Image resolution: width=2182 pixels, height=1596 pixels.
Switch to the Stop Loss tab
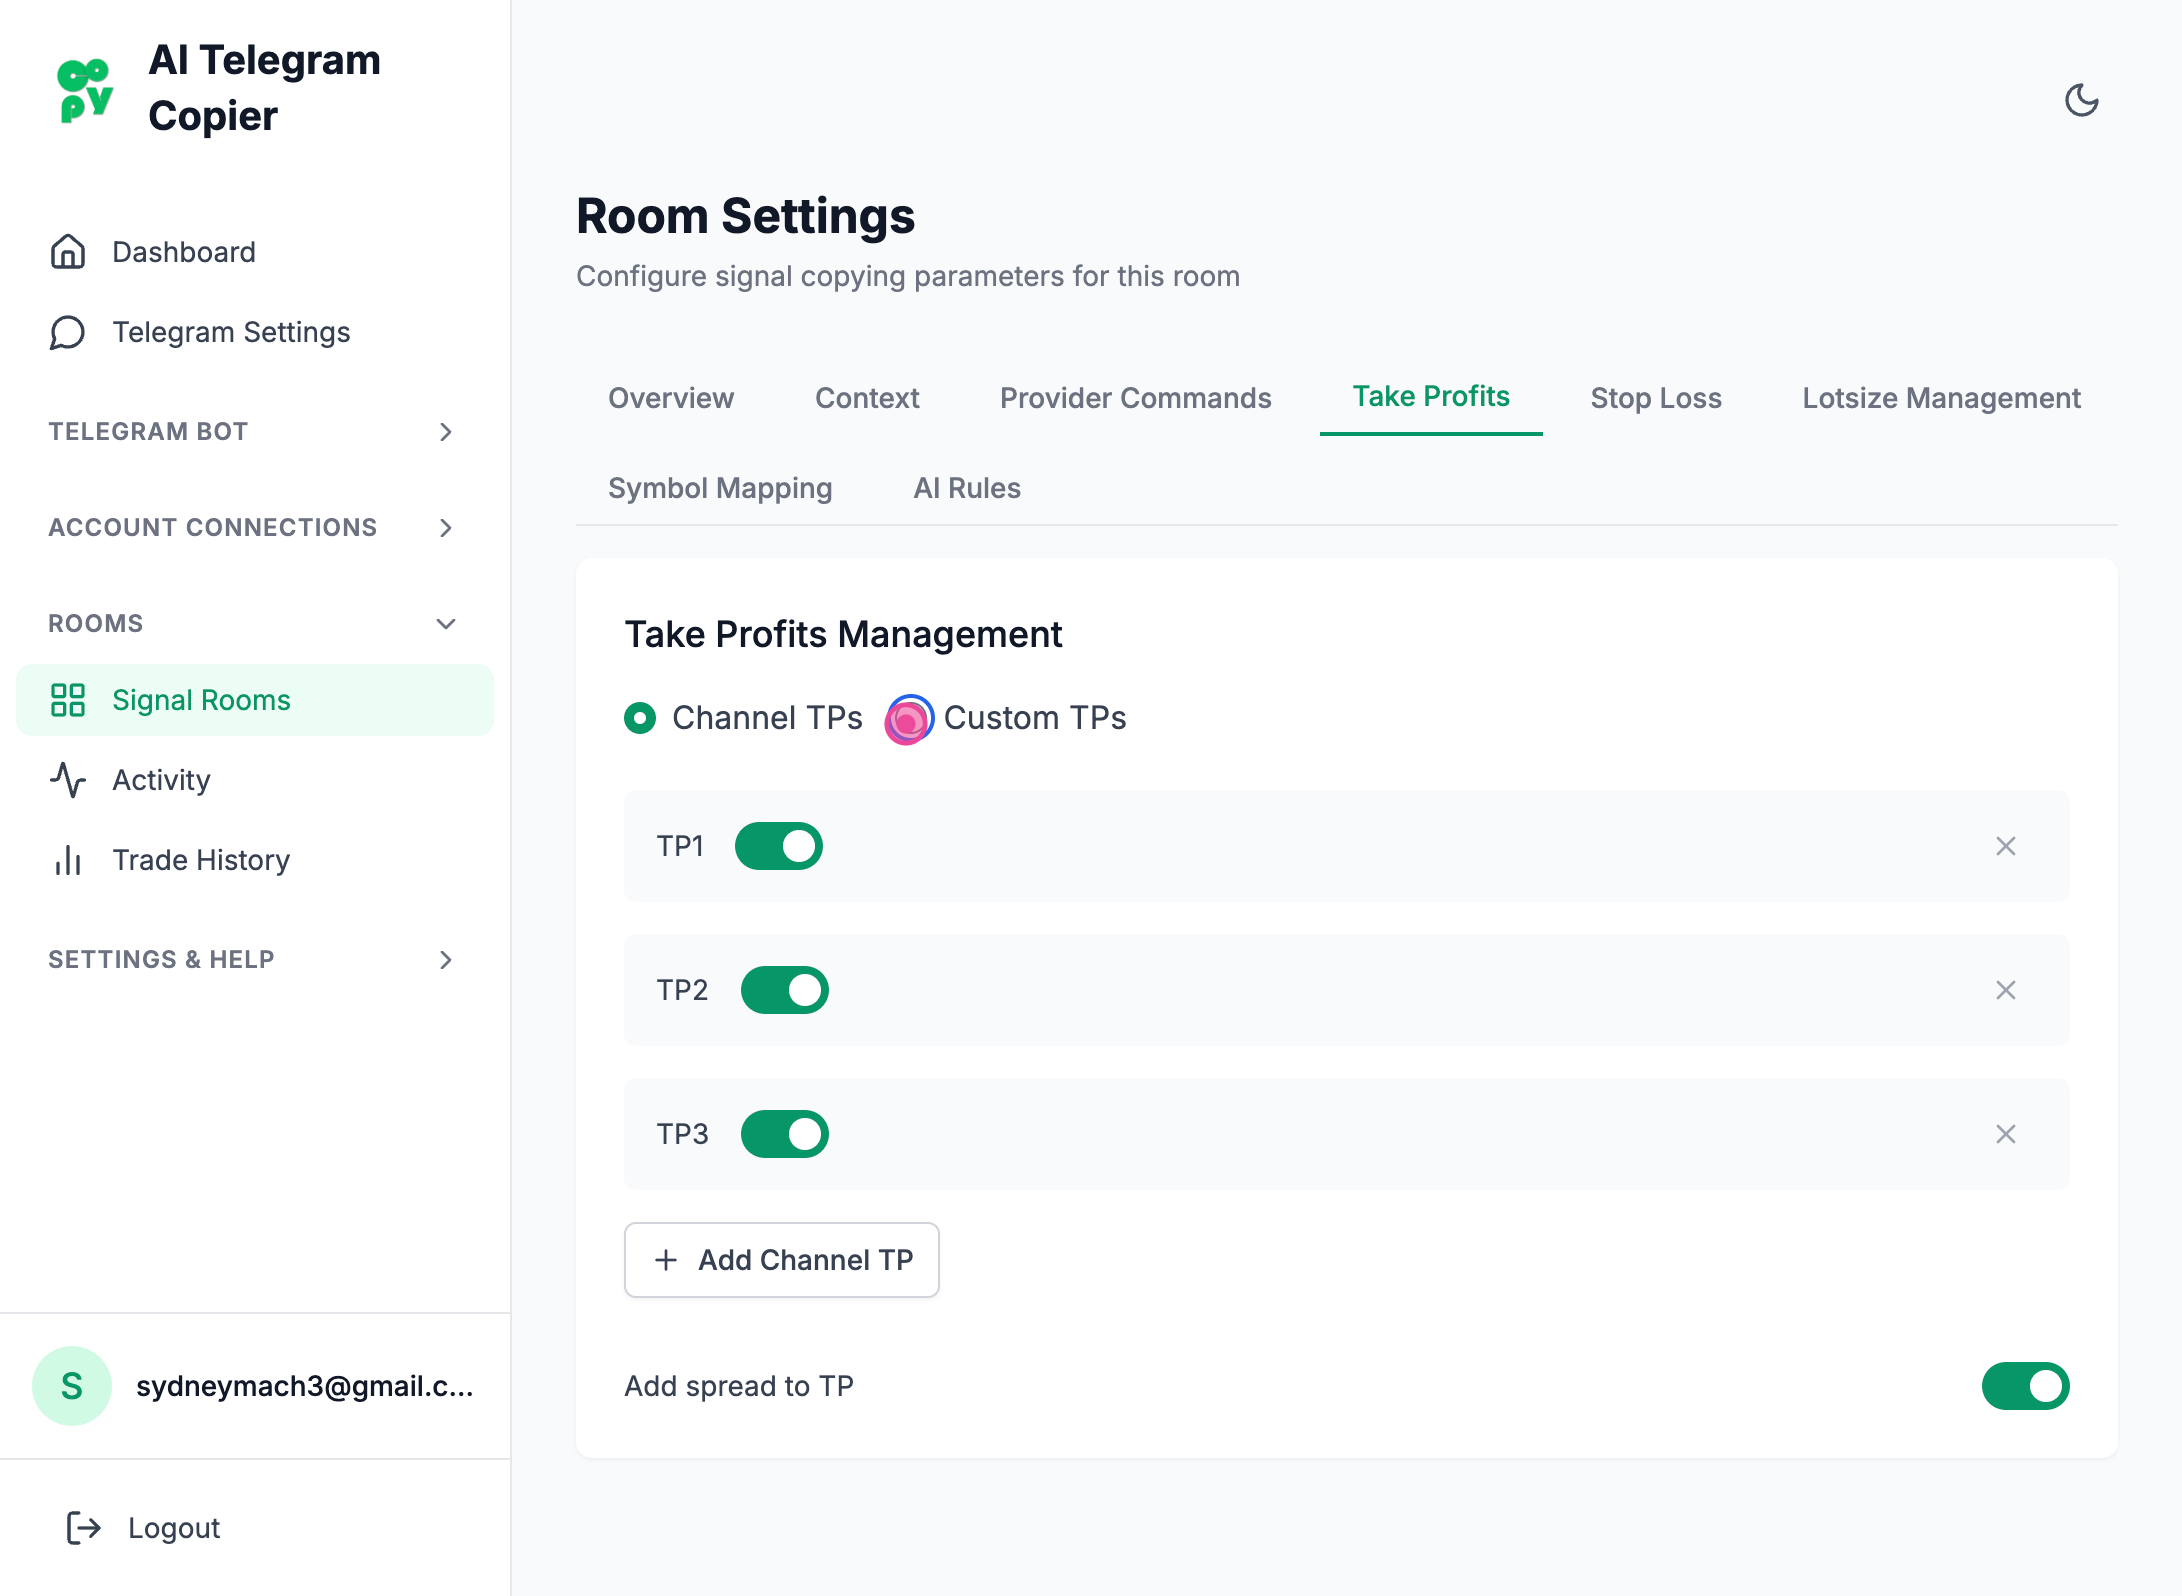[x=1656, y=398]
